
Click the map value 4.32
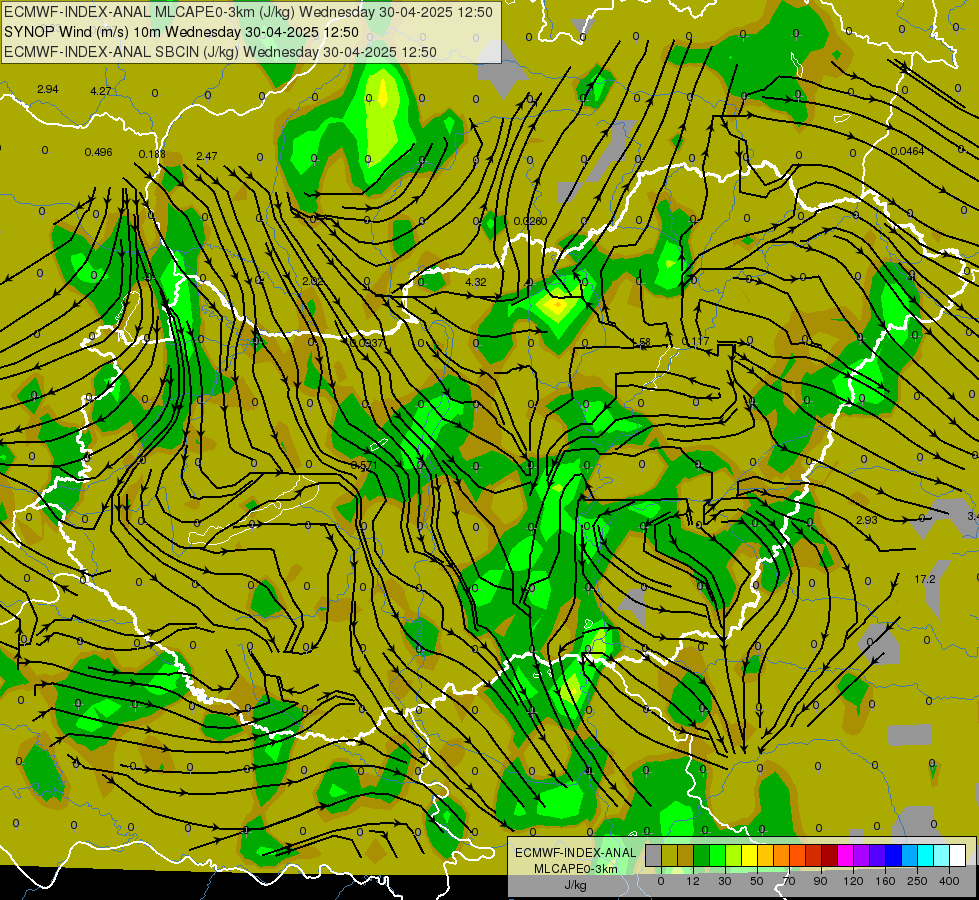pos(476,282)
